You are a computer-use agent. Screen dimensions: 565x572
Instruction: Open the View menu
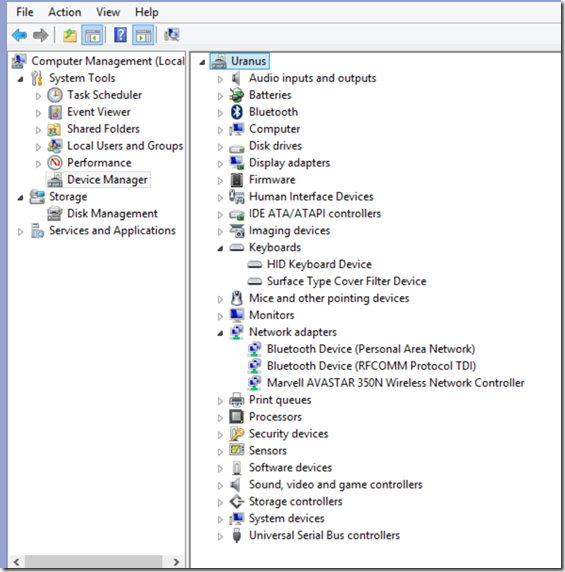108,12
